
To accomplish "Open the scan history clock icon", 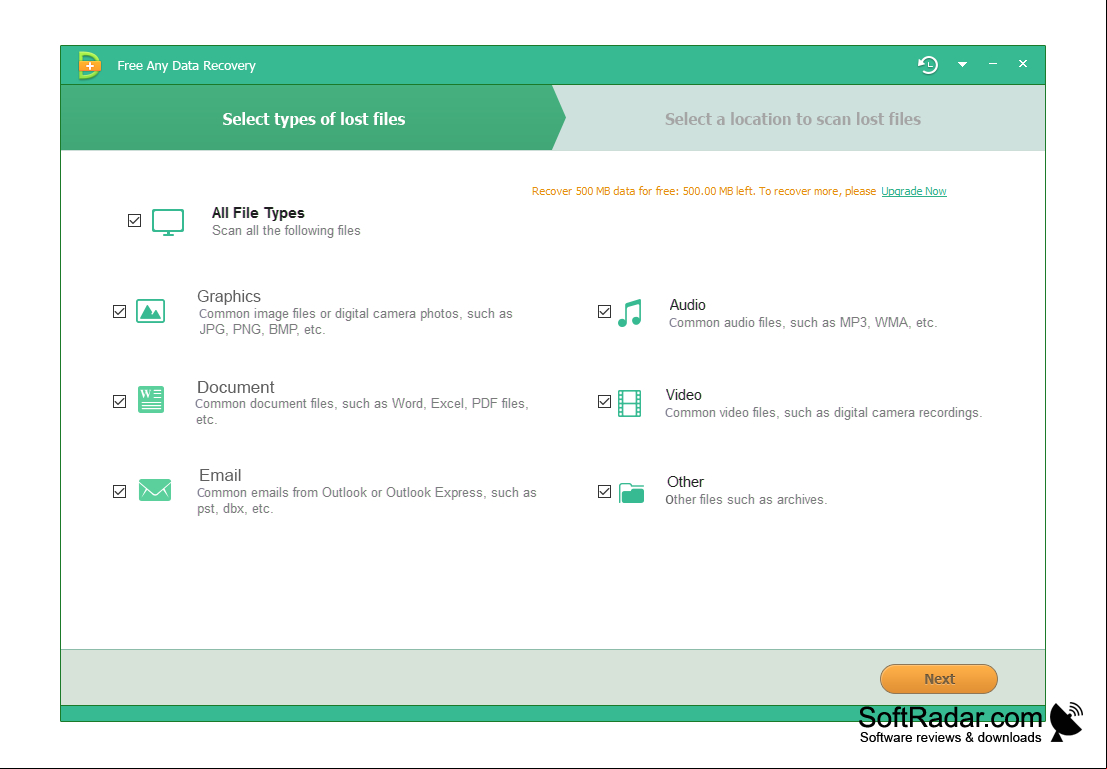I will [x=928, y=65].
